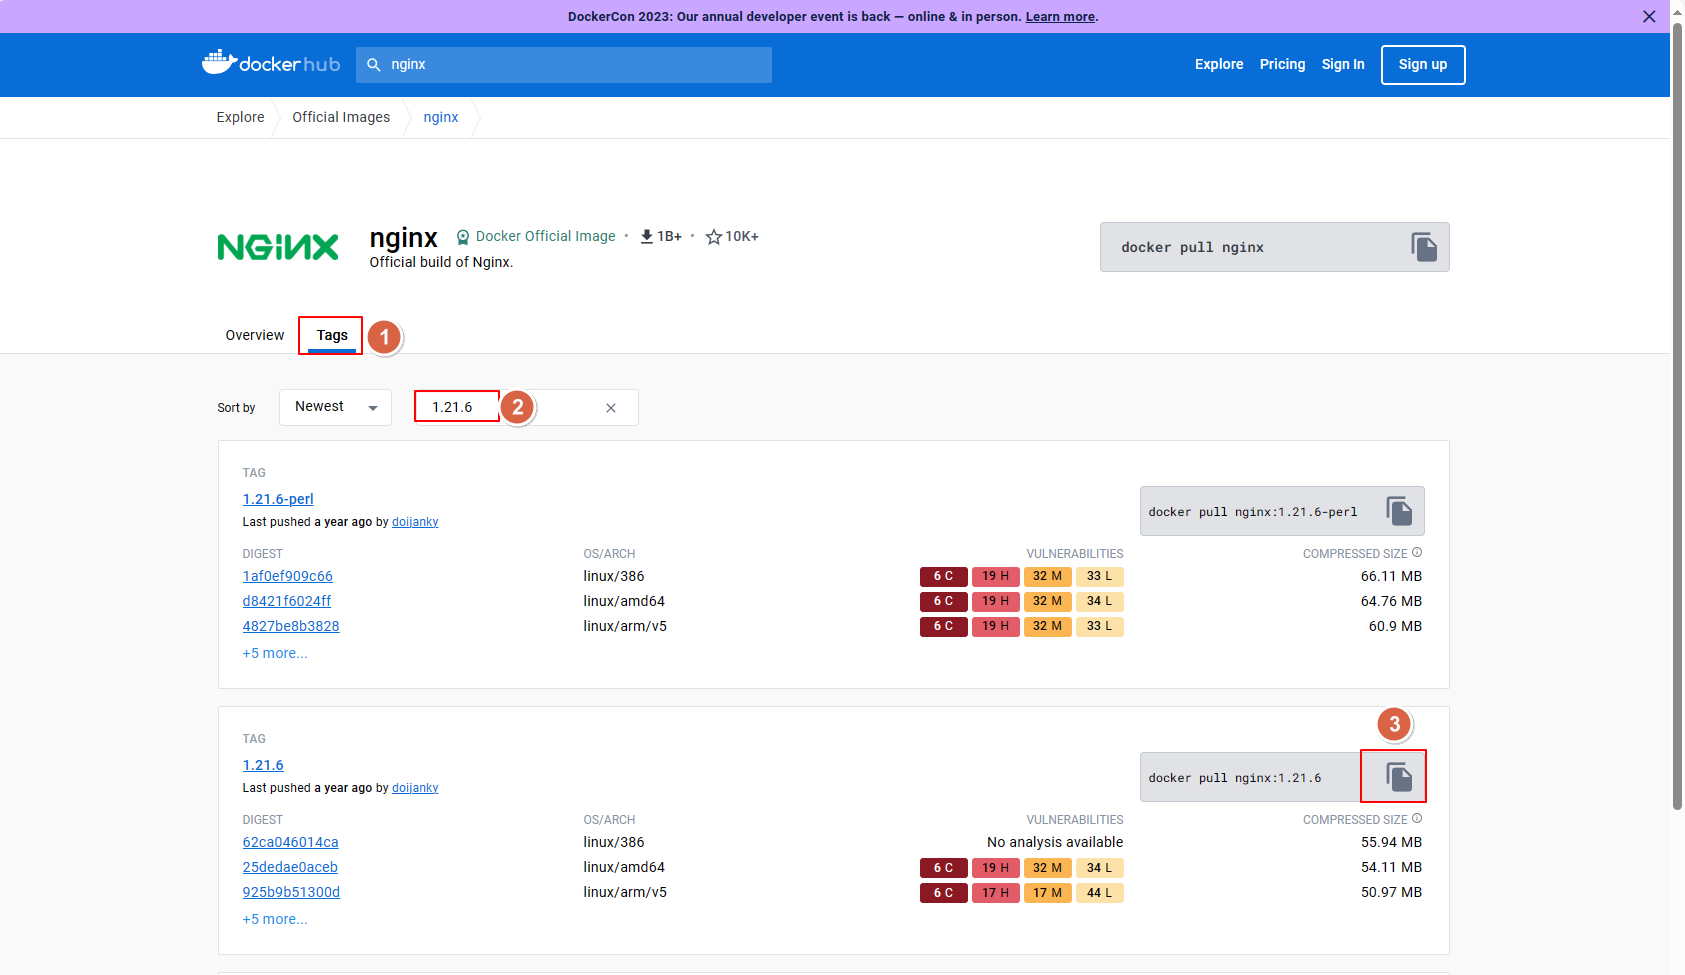Click the docker pull nginx:1.21.6-perl command text

coord(1253,512)
